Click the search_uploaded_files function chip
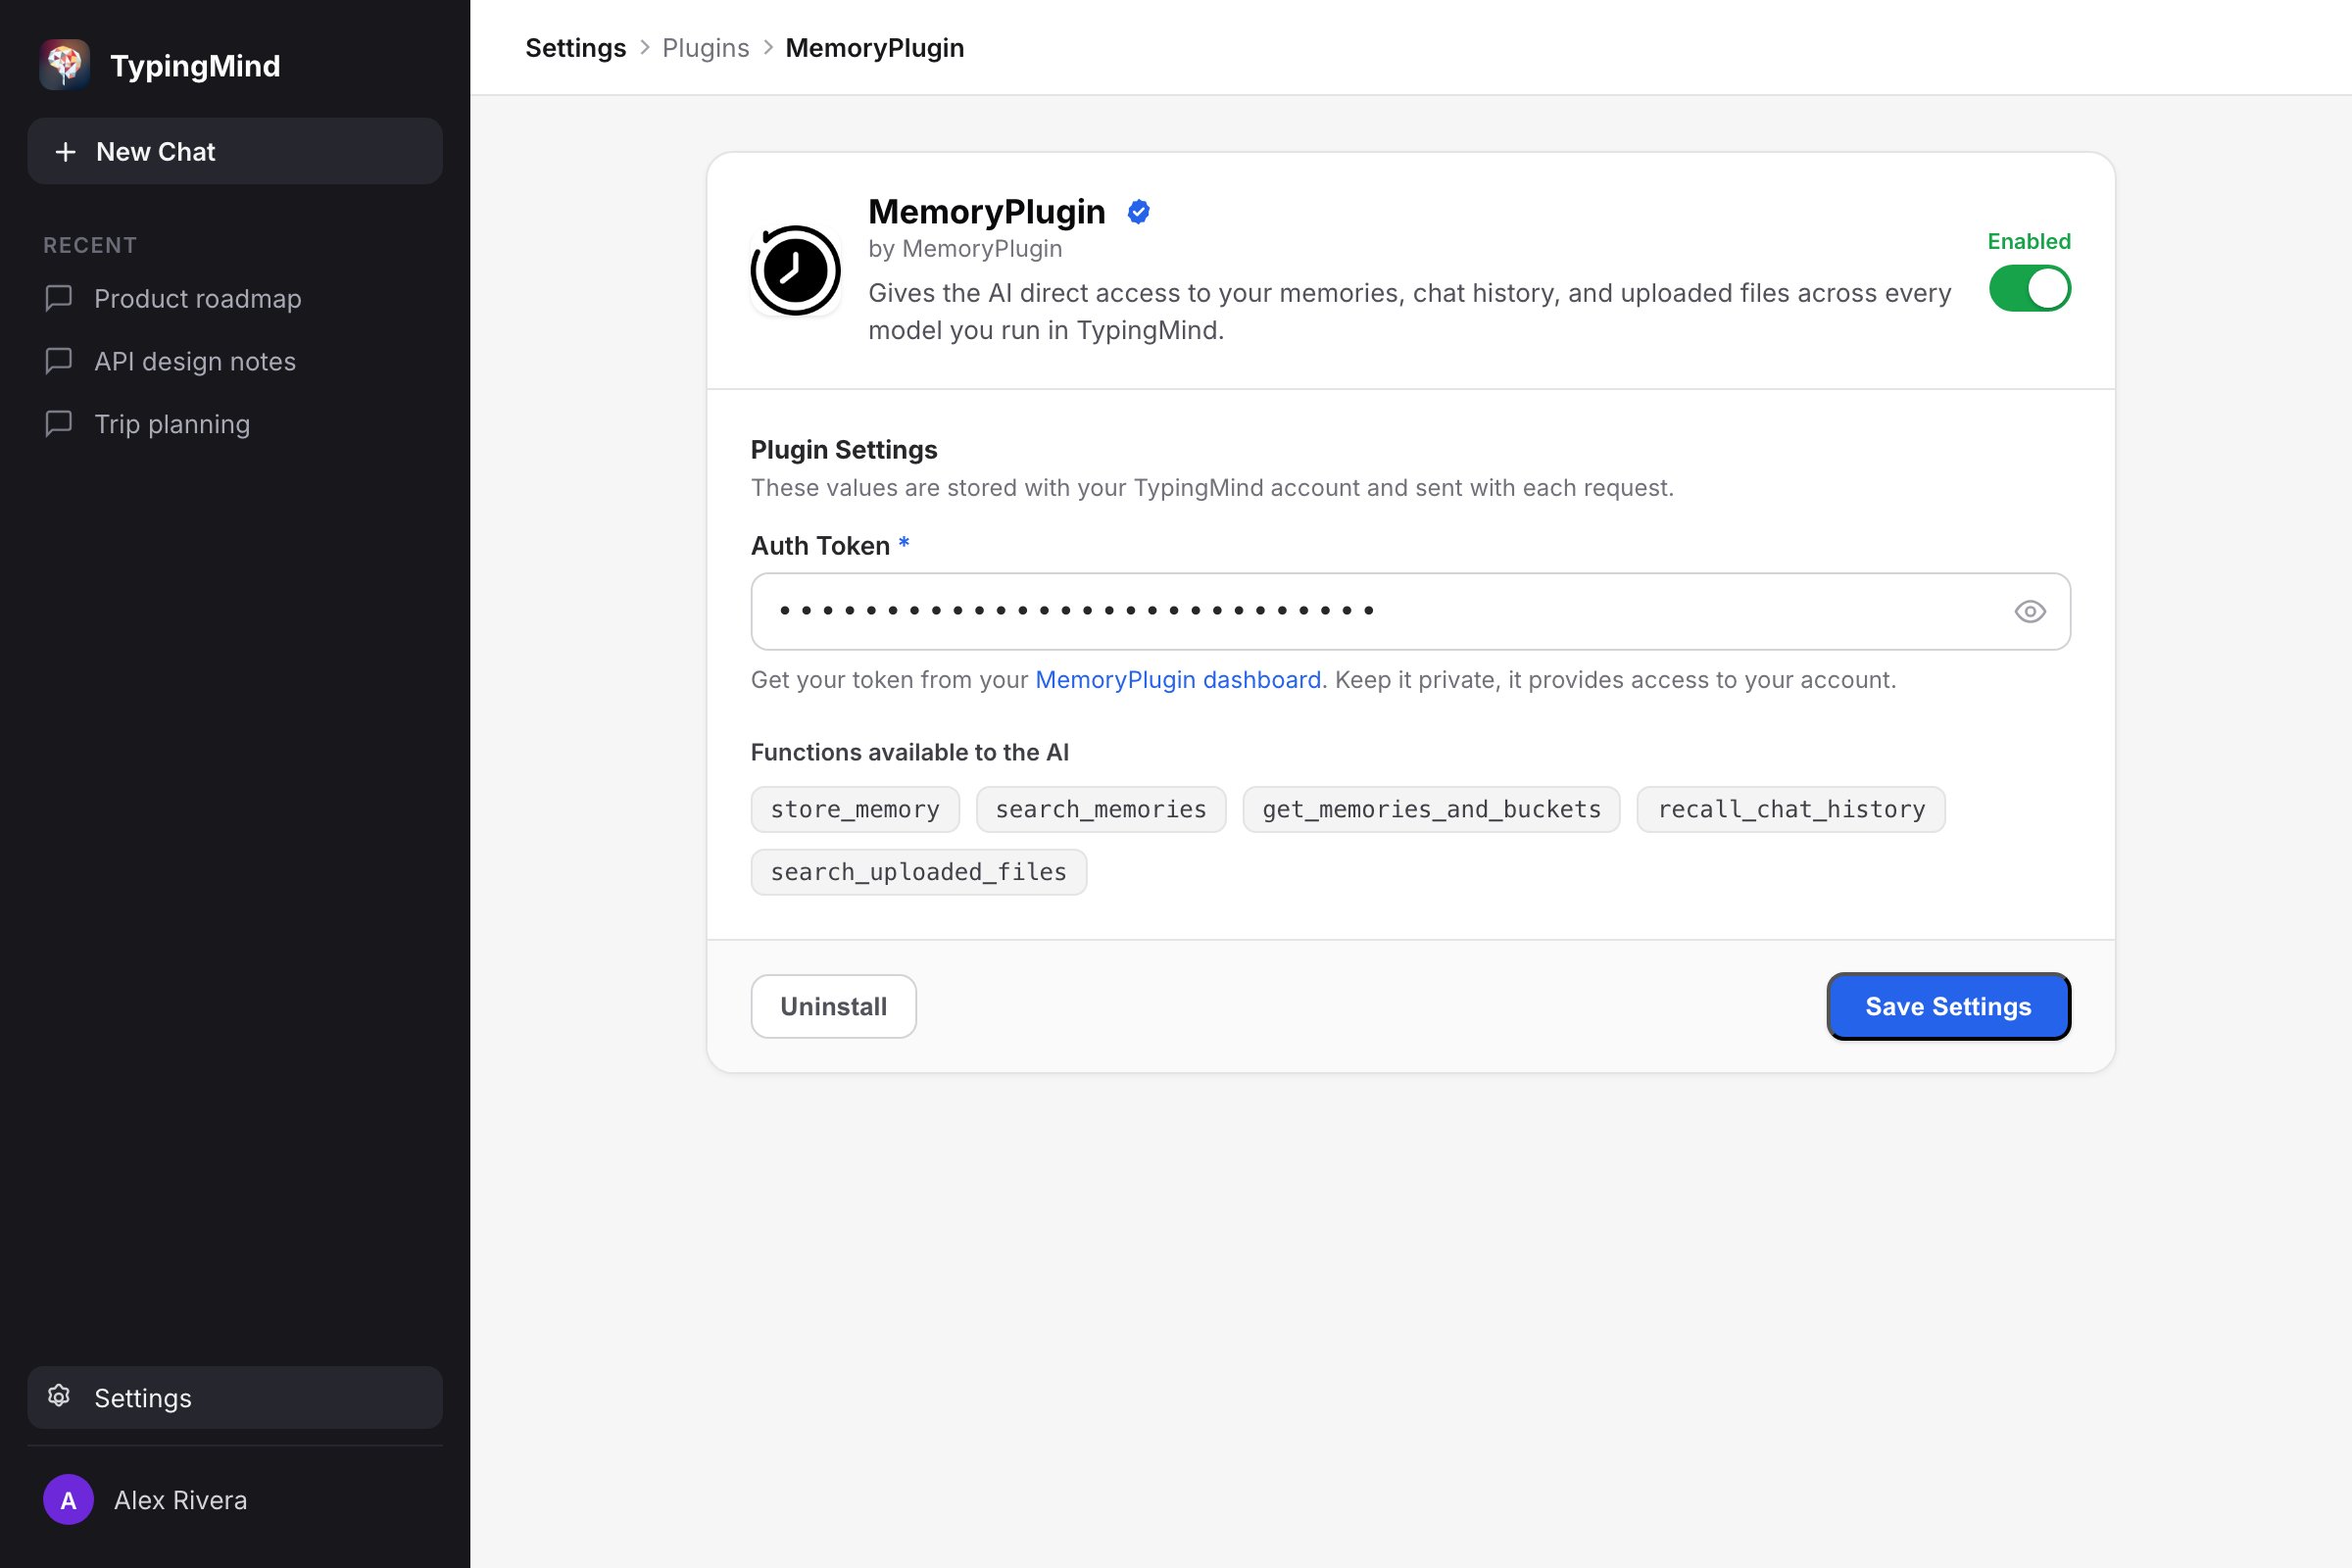The image size is (2352, 1568). pos(918,872)
